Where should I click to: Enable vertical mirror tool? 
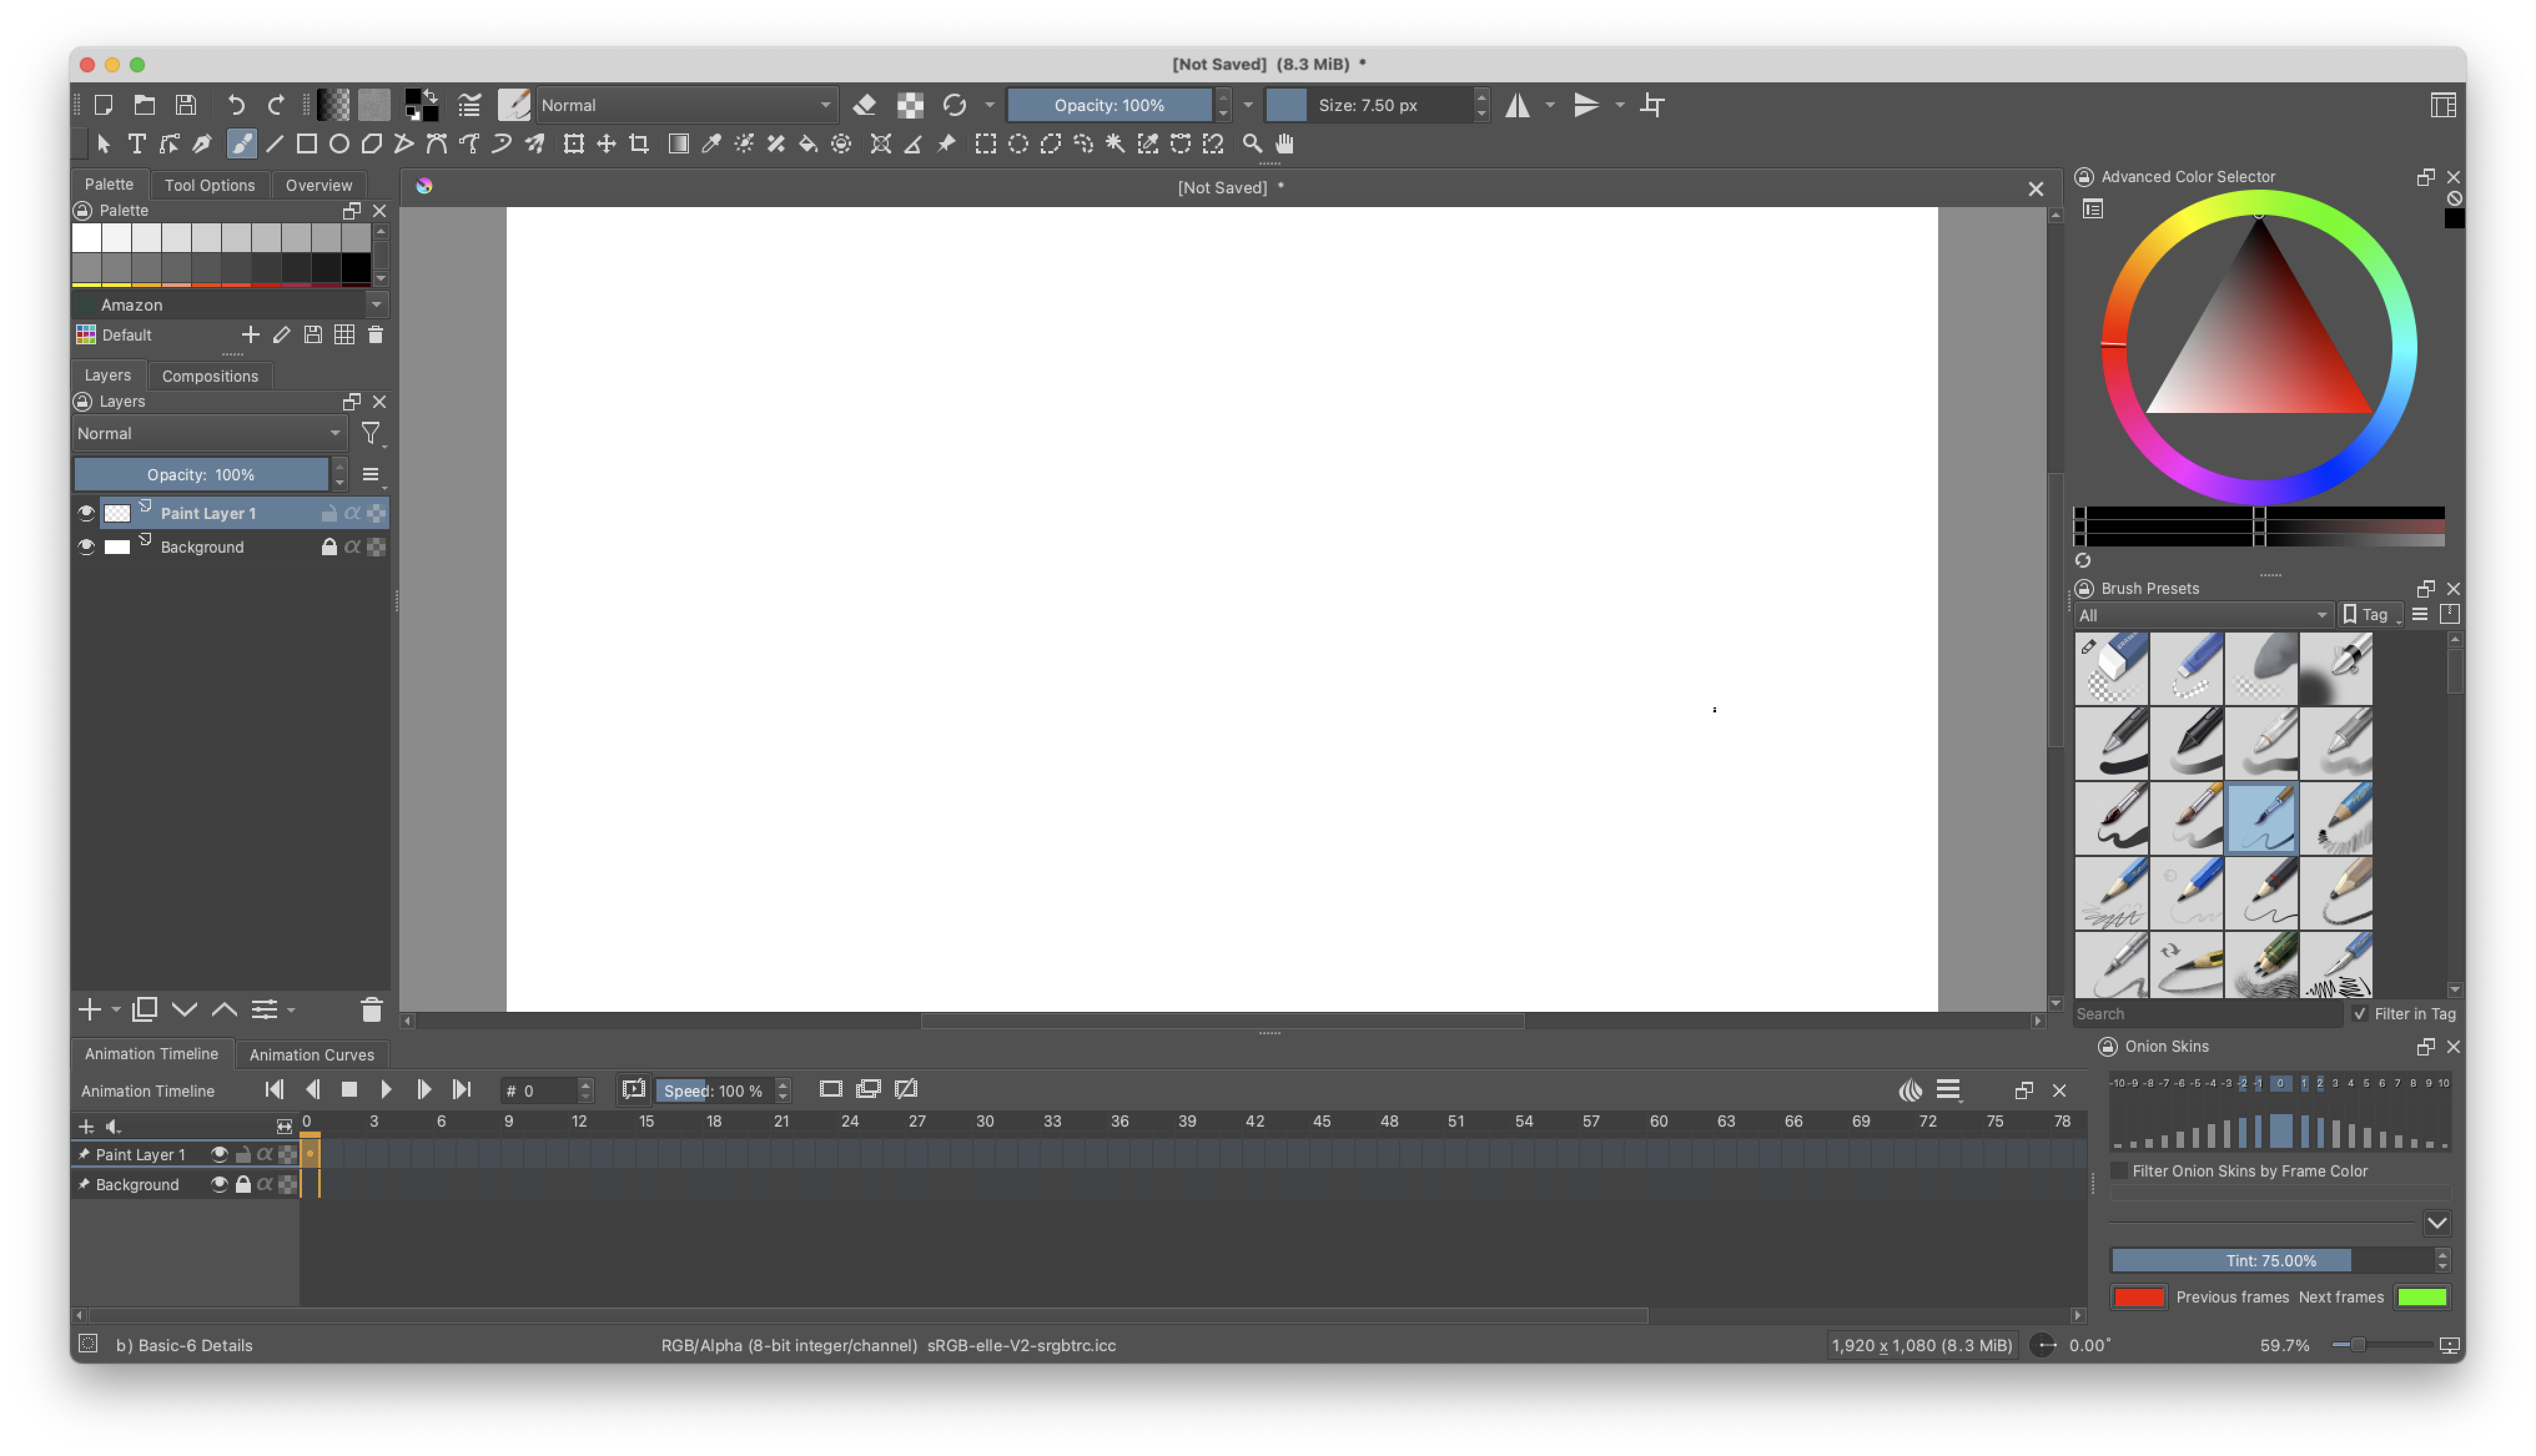click(x=1586, y=105)
